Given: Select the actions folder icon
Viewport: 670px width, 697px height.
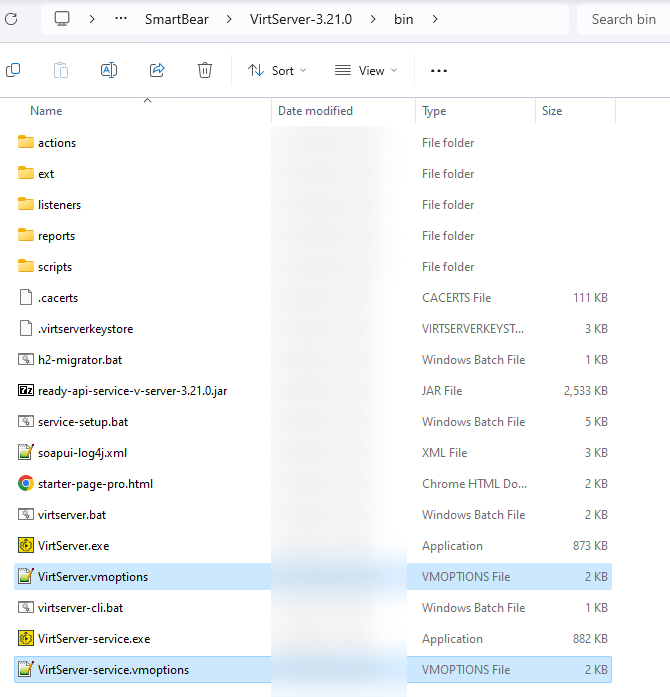Looking at the screenshot, I should pos(26,142).
